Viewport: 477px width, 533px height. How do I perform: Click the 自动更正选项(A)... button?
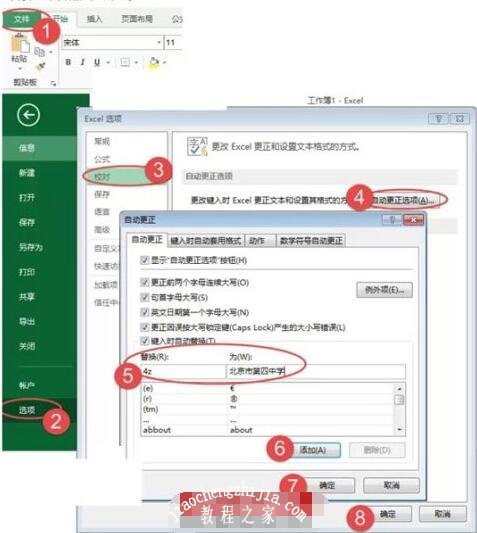tap(403, 200)
